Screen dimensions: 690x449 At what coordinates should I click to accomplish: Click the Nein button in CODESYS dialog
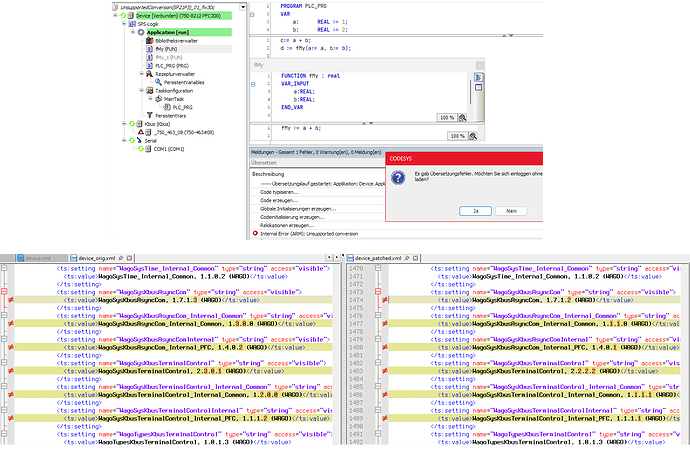(x=511, y=211)
